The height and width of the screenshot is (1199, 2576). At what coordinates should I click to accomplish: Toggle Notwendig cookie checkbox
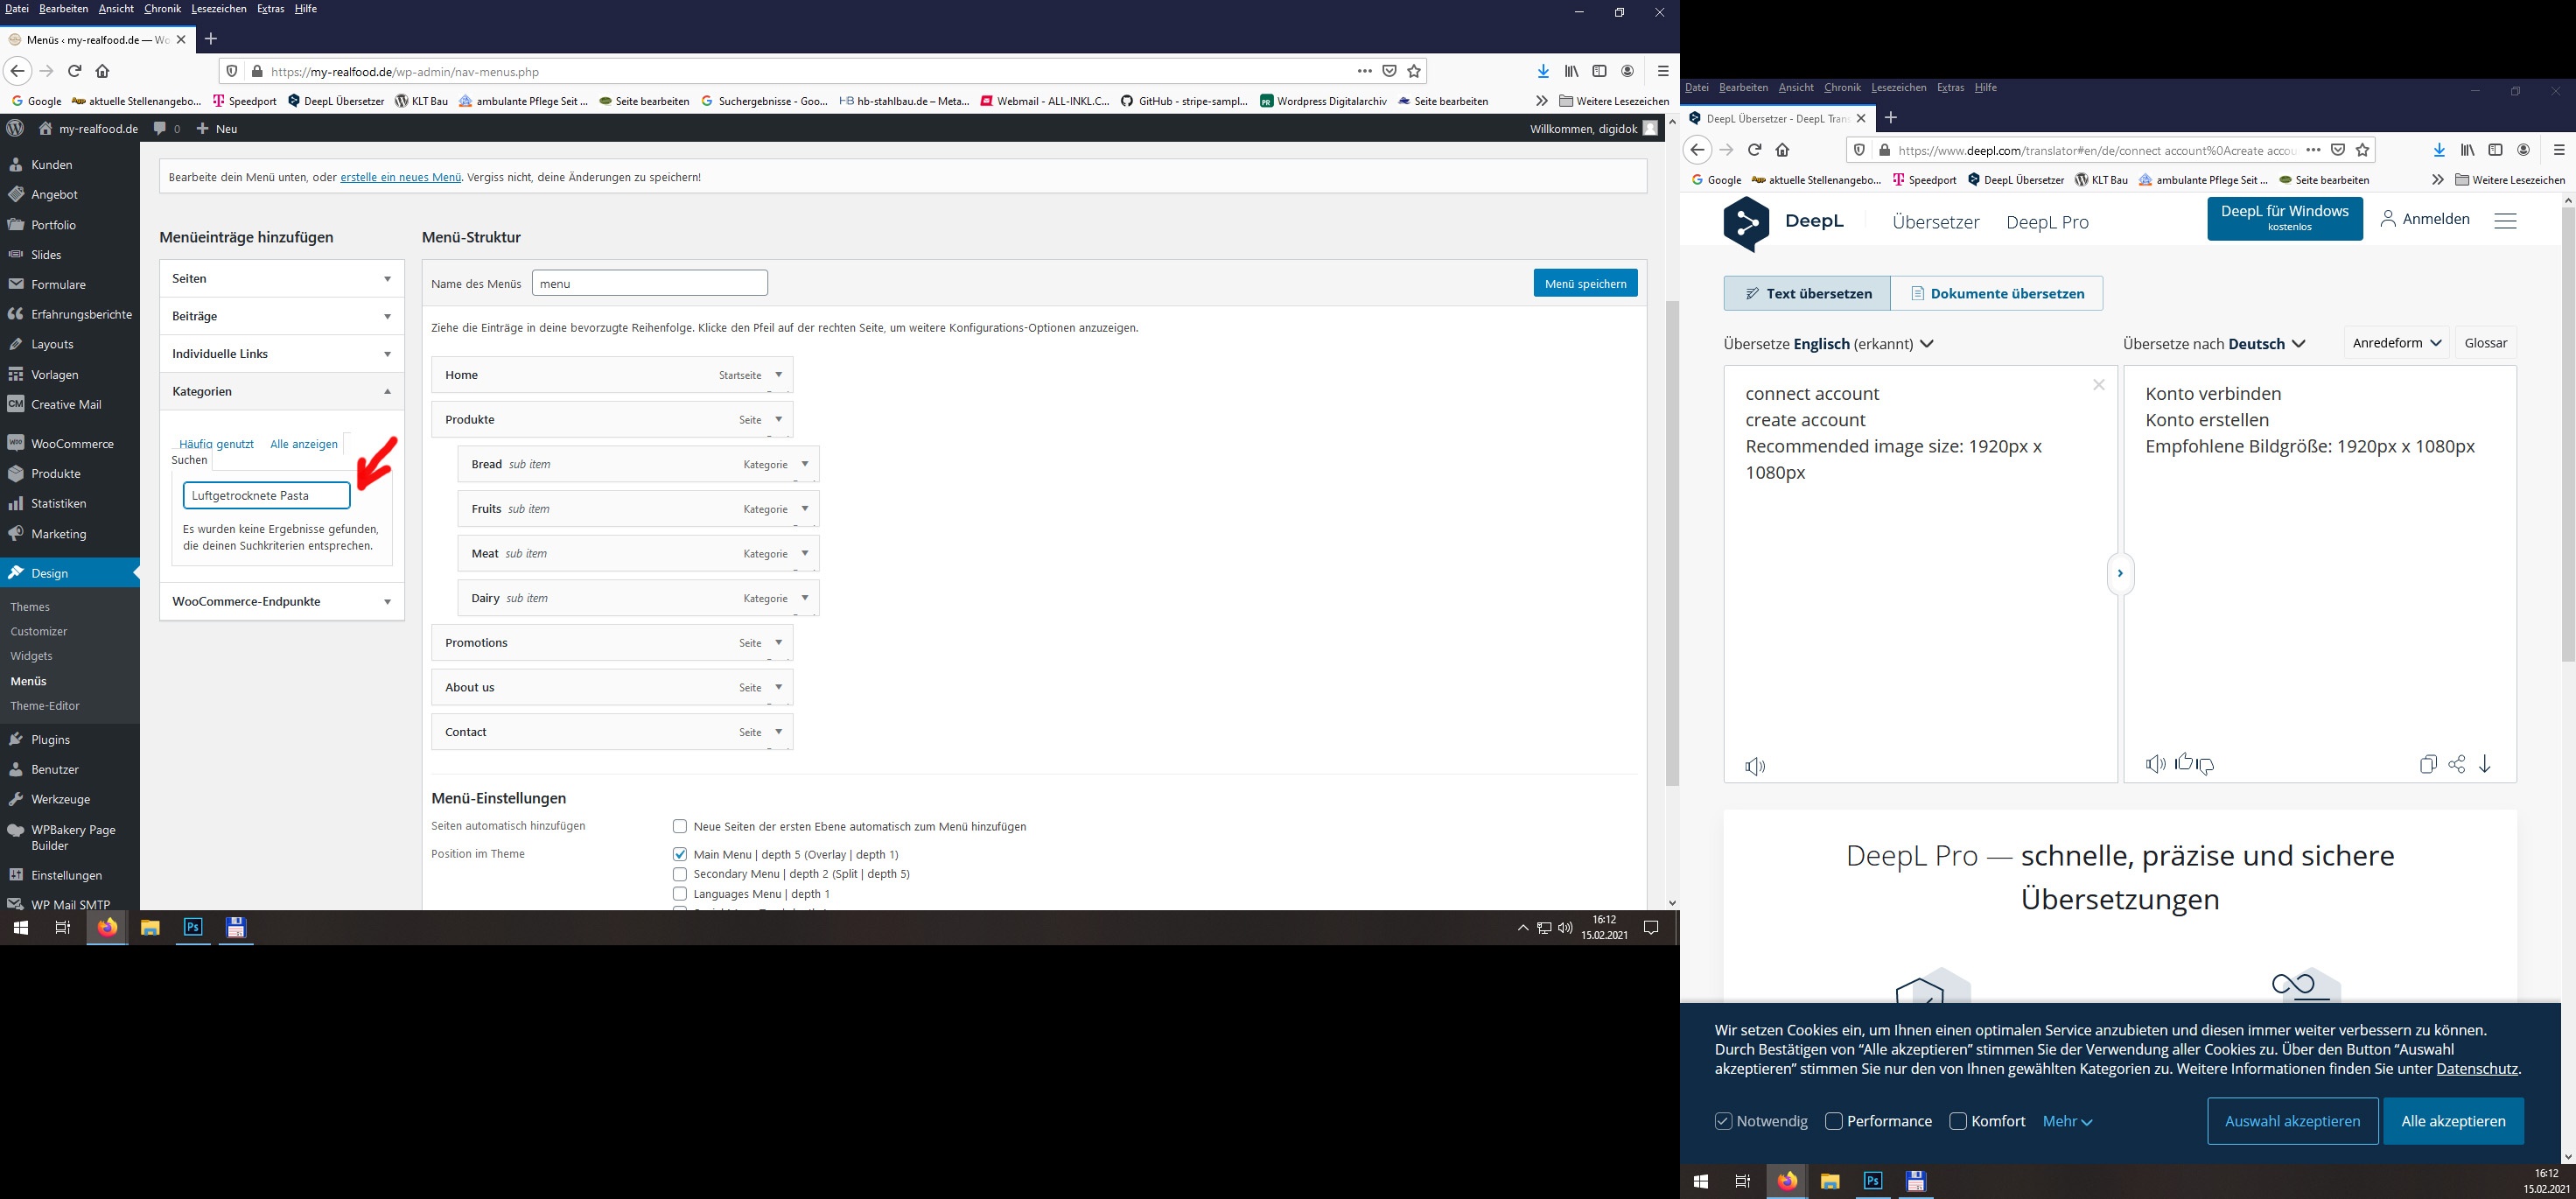[1723, 1121]
